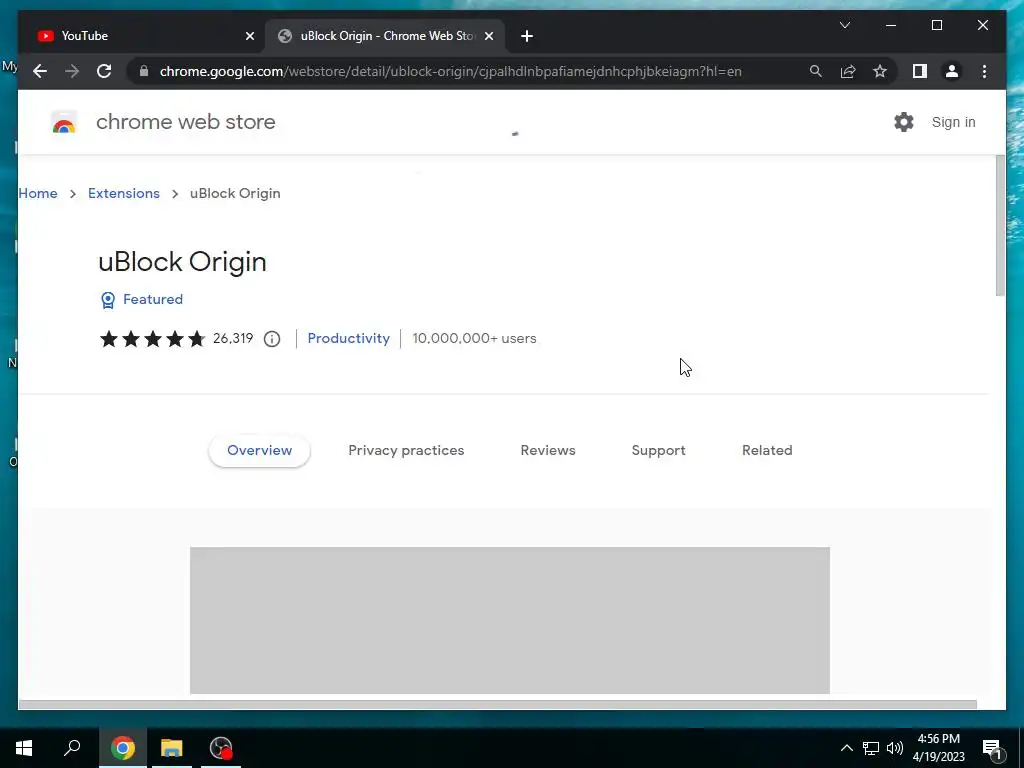Share this page via the share icon
The height and width of the screenshot is (768, 1024).
848,71
